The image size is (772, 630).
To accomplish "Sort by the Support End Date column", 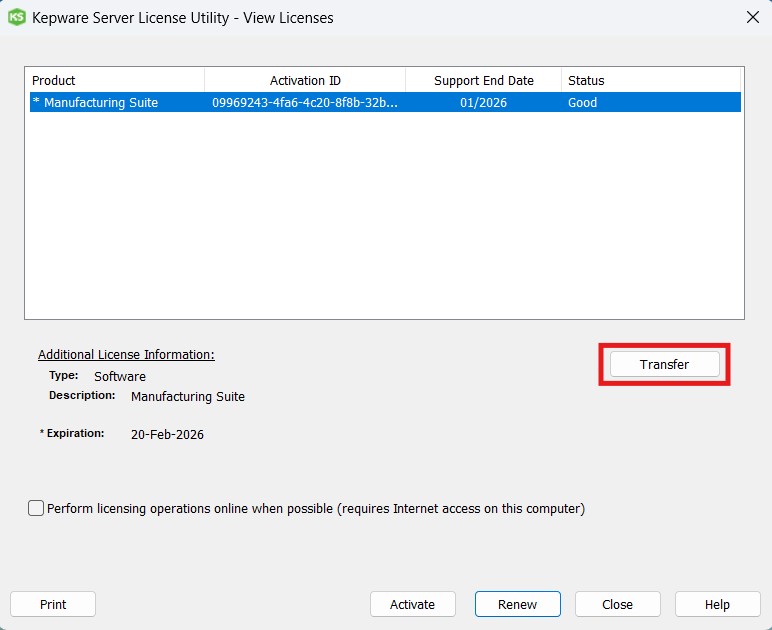I will pyautogui.click(x=483, y=80).
